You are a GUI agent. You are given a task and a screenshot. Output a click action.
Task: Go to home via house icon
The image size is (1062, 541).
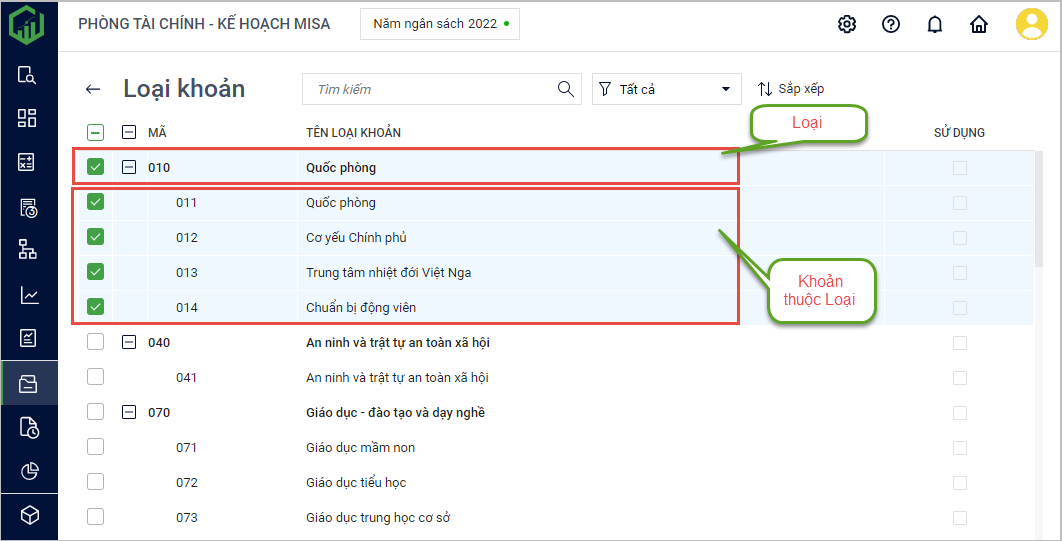click(x=979, y=24)
